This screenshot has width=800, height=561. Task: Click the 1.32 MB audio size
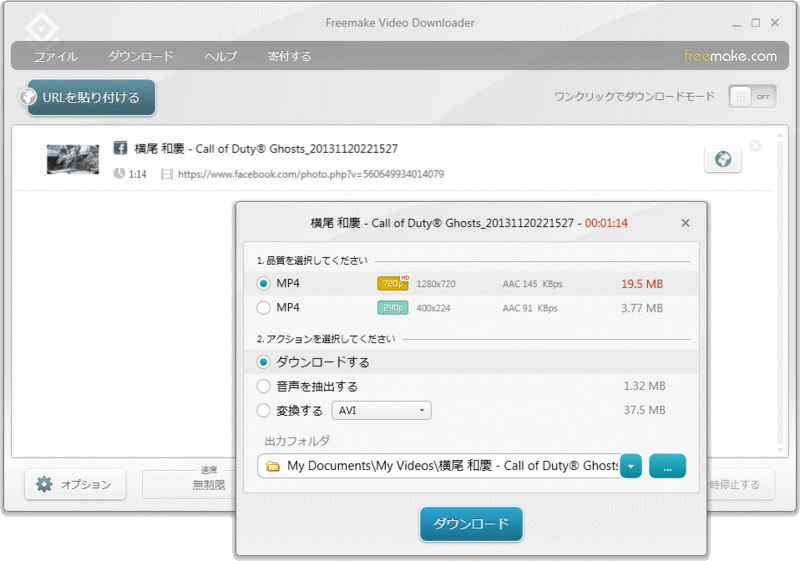644,386
